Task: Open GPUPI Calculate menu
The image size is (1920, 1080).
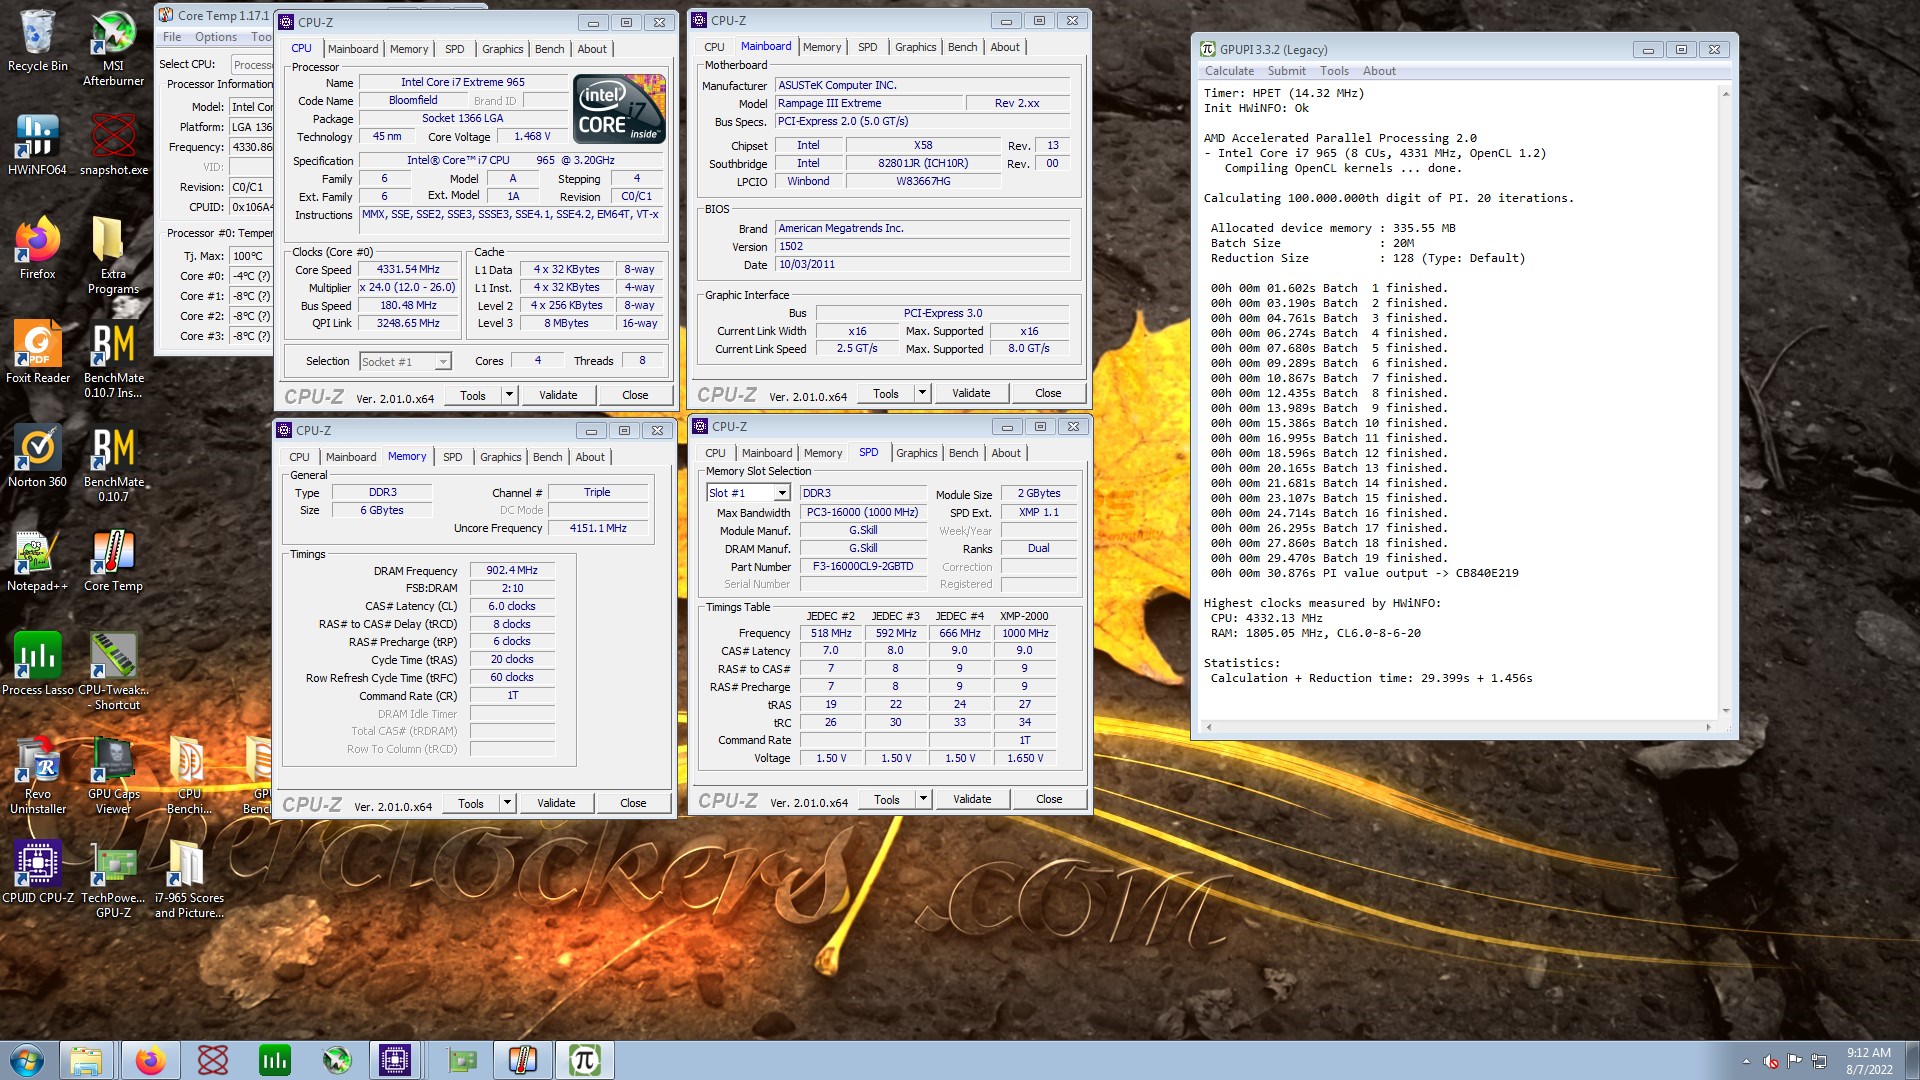Action: [x=1229, y=71]
